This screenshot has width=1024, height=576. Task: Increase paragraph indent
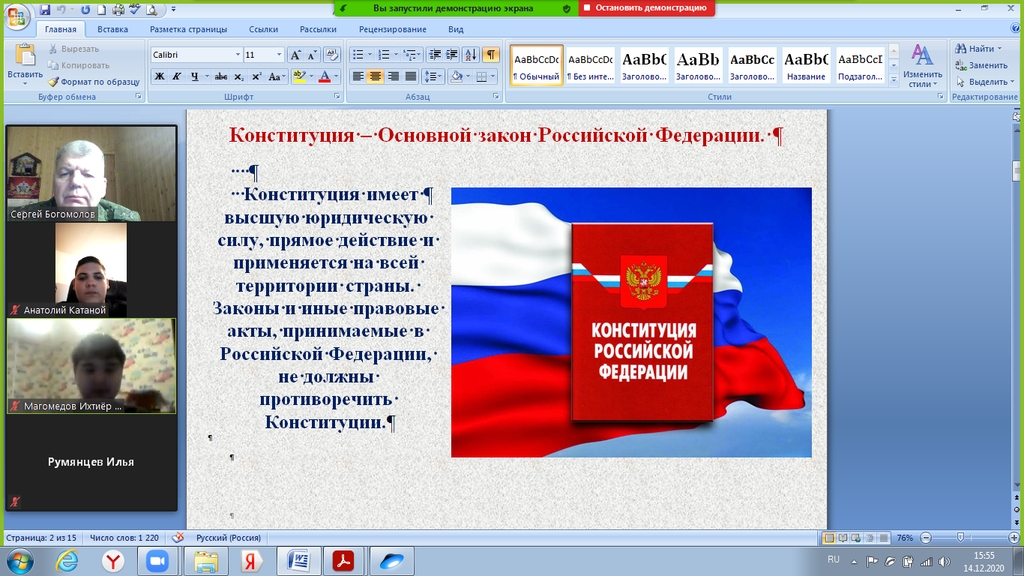point(451,55)
